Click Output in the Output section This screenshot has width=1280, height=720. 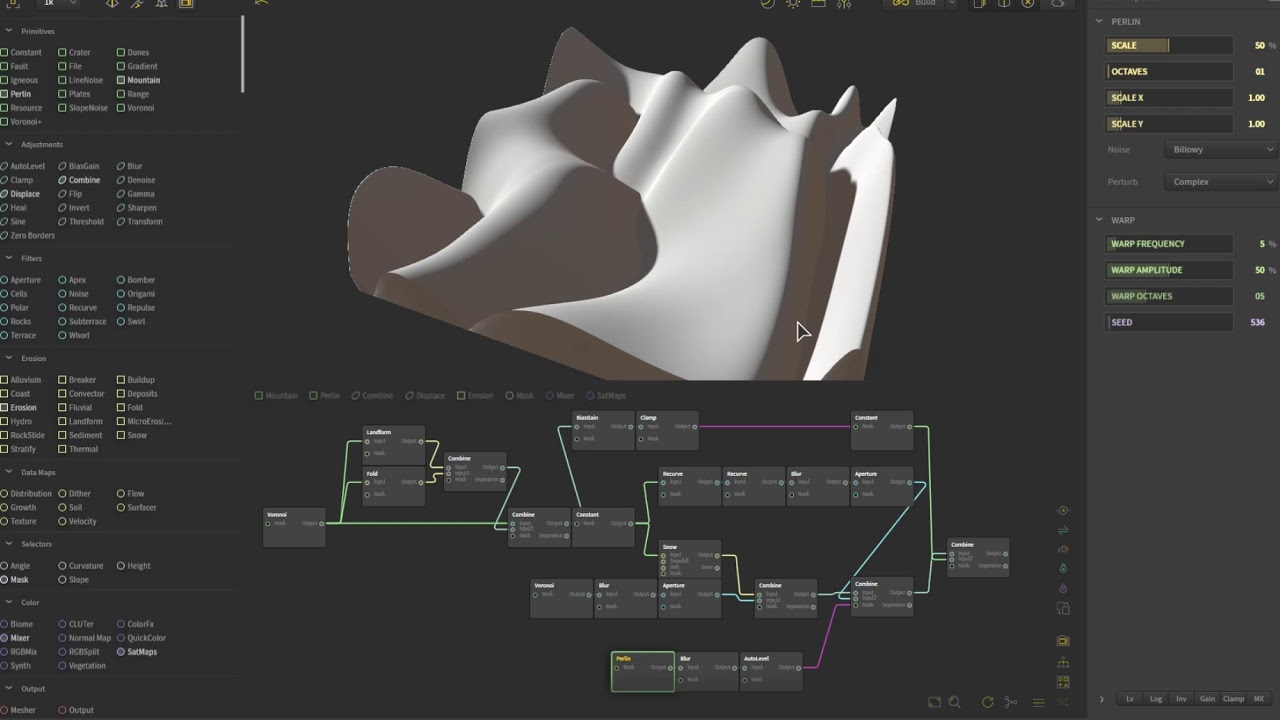76,710
